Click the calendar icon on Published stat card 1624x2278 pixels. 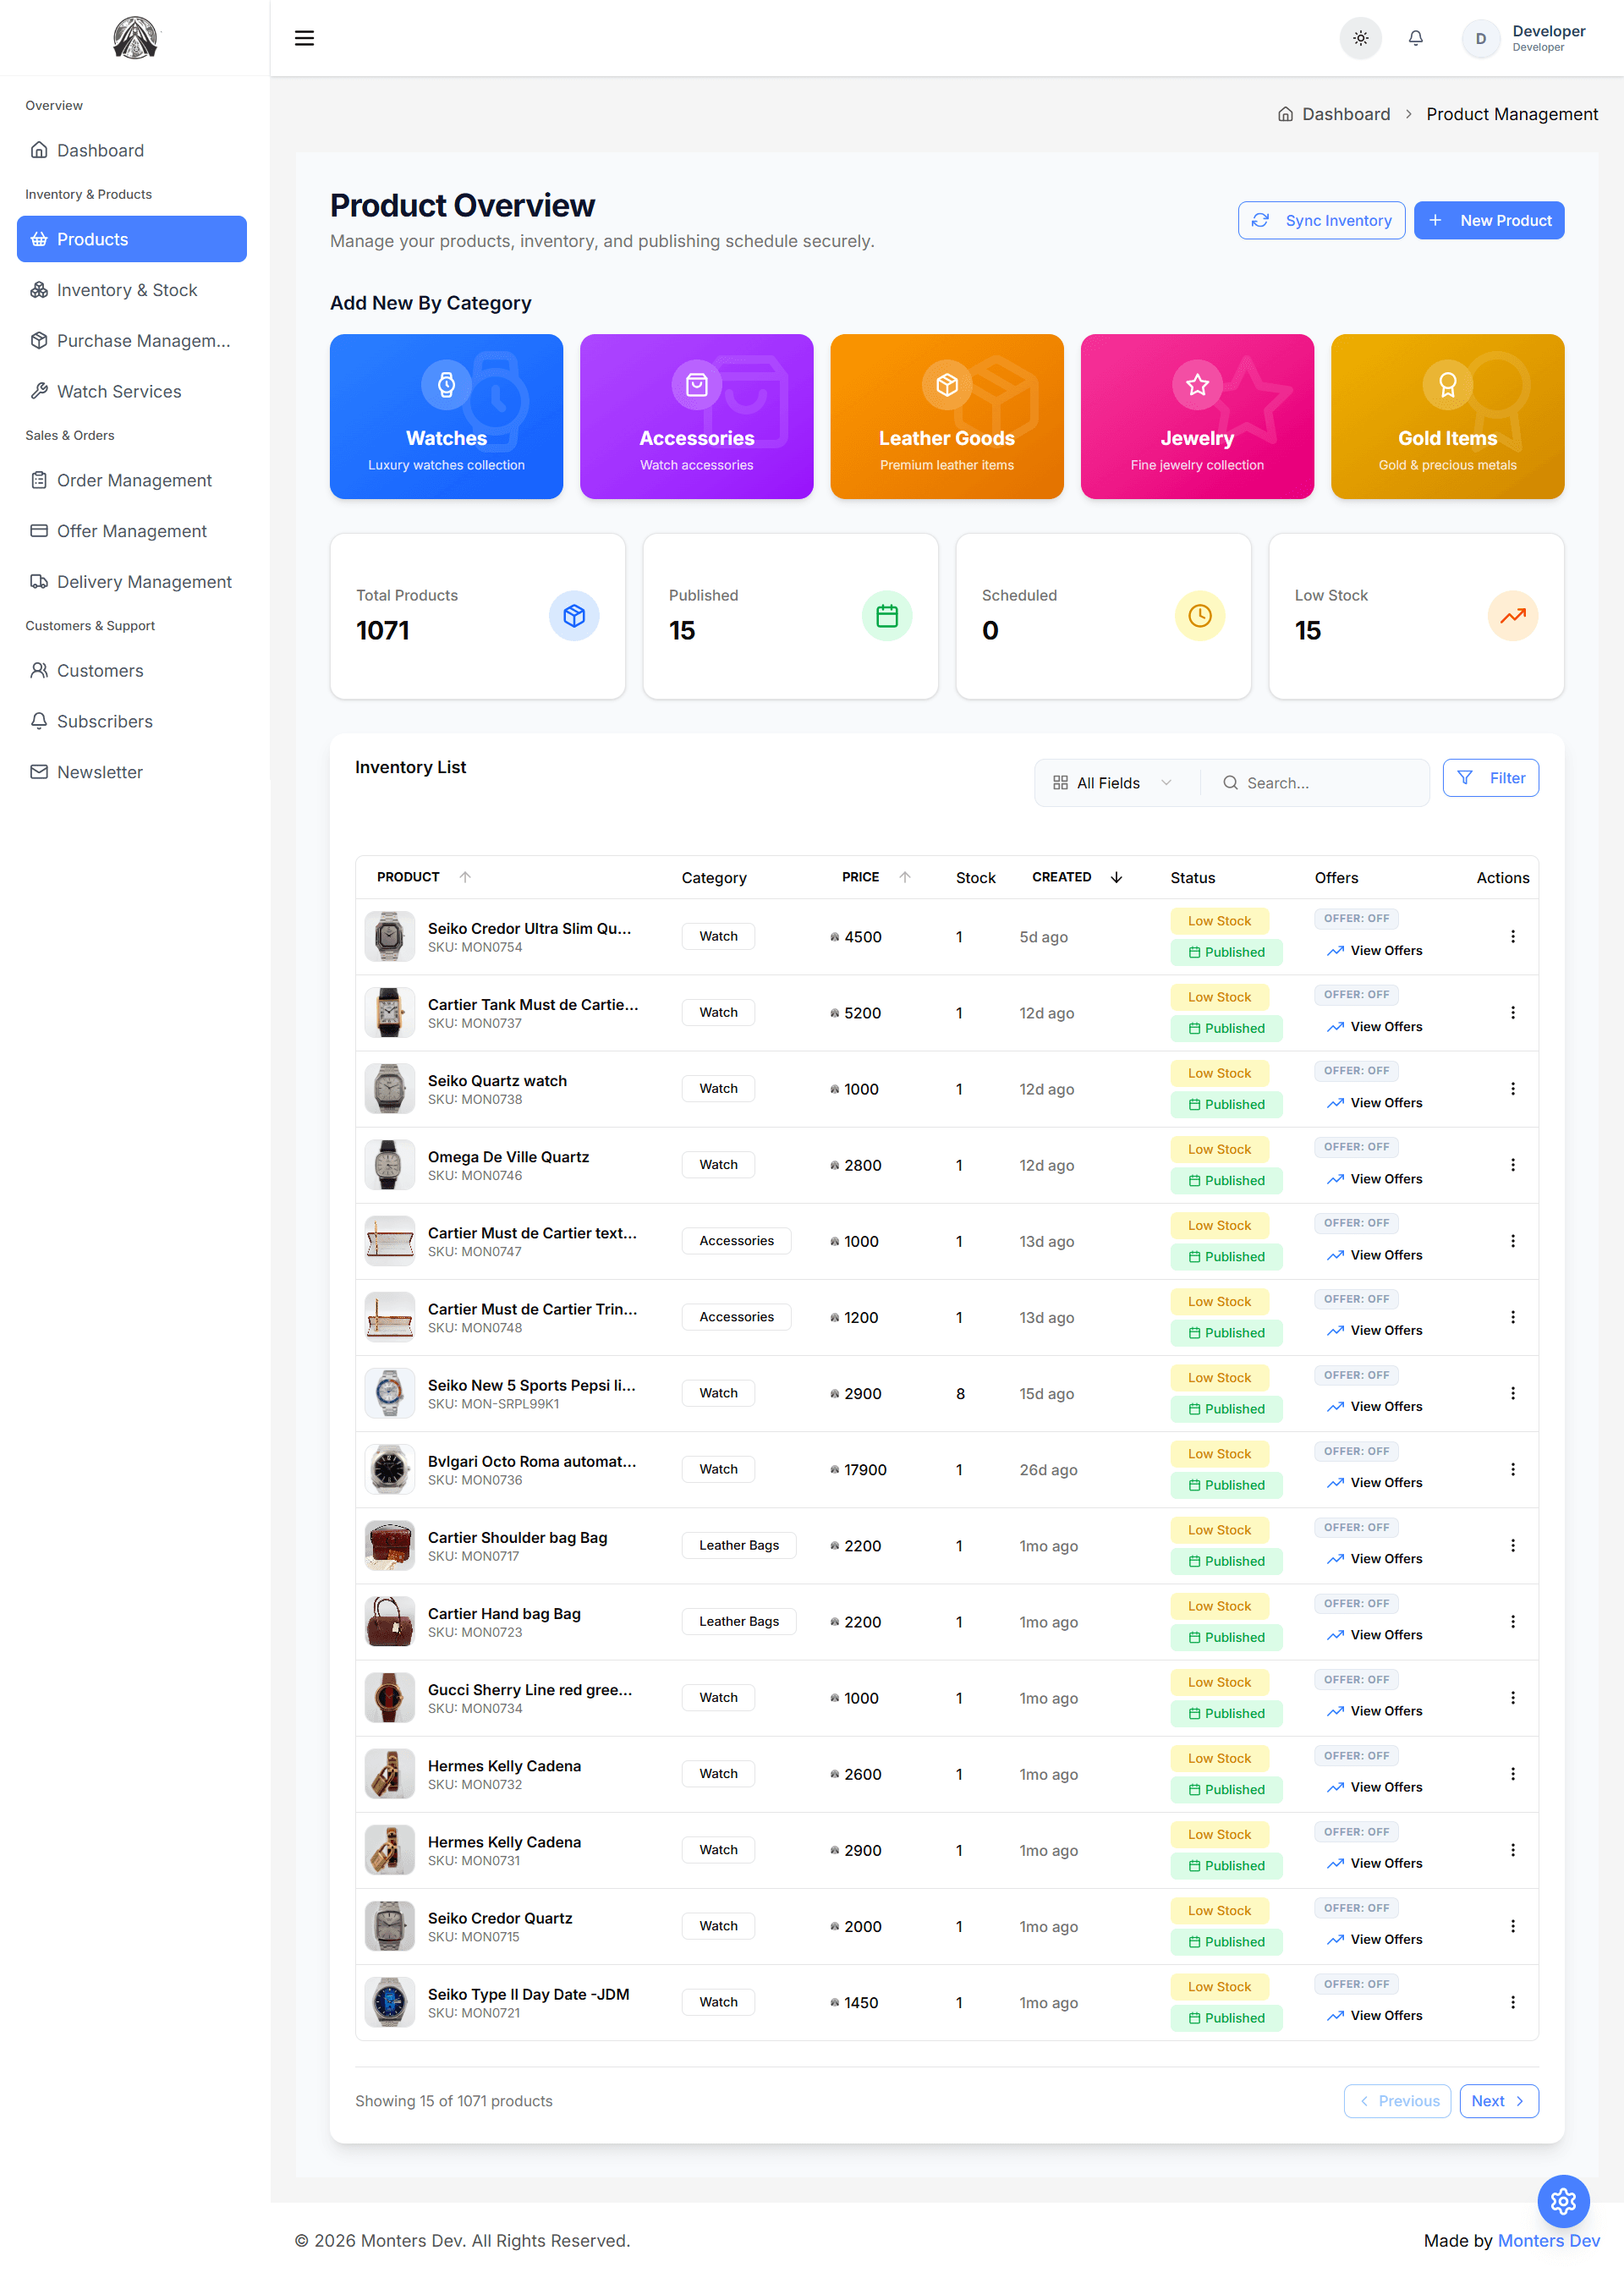pos(887,616)
